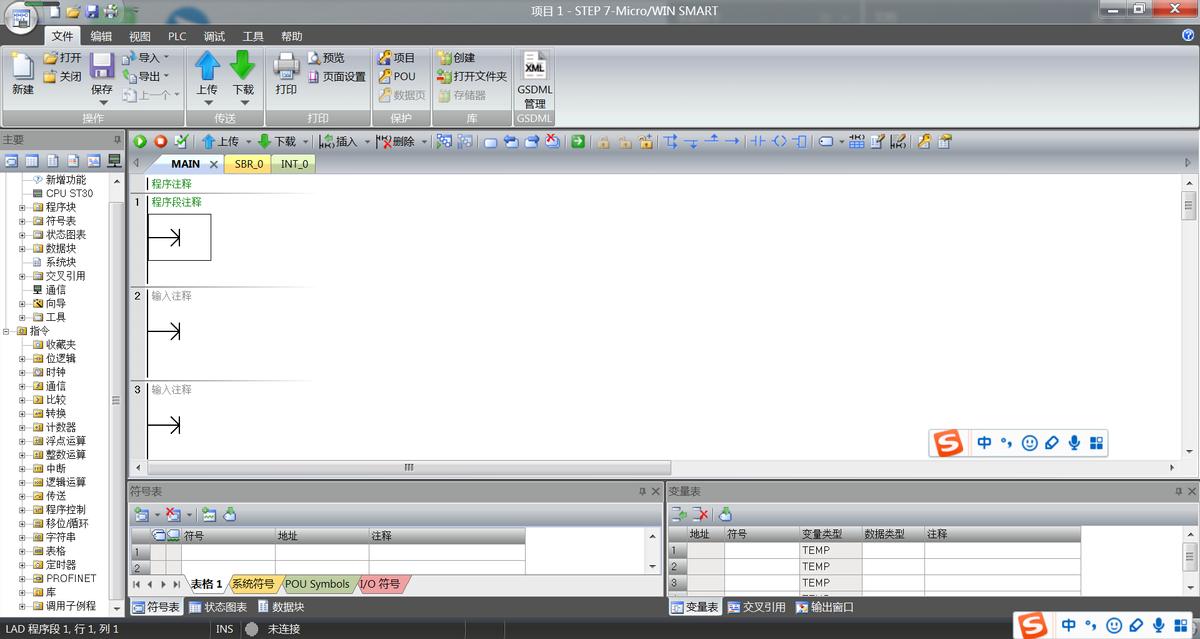
Task: Open the 调试 ribbon tab
Action: [214, 36]
